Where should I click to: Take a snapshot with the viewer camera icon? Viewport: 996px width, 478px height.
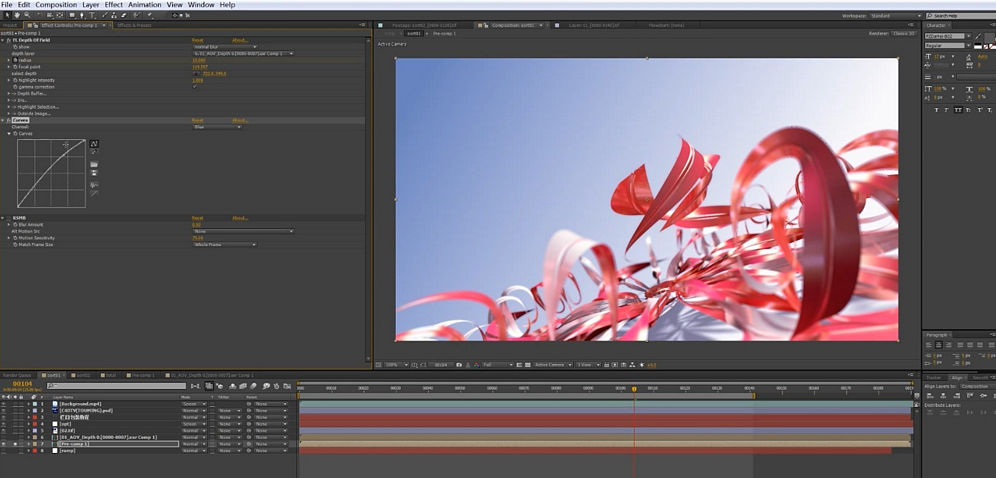point(459,365)
